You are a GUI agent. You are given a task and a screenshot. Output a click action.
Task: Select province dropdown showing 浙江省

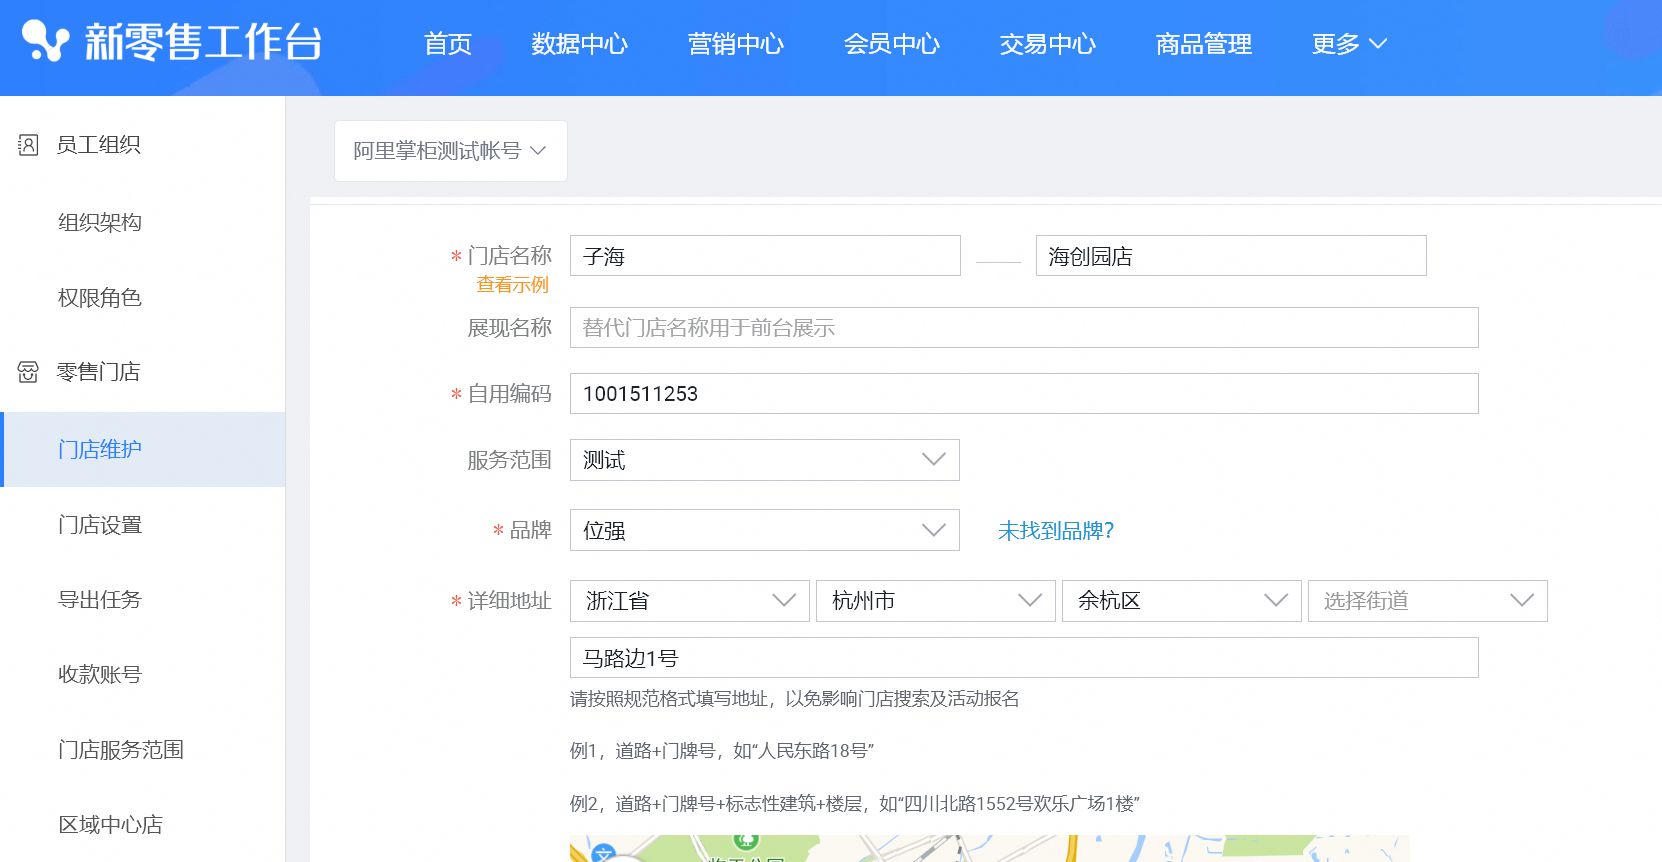pos(689,601)
